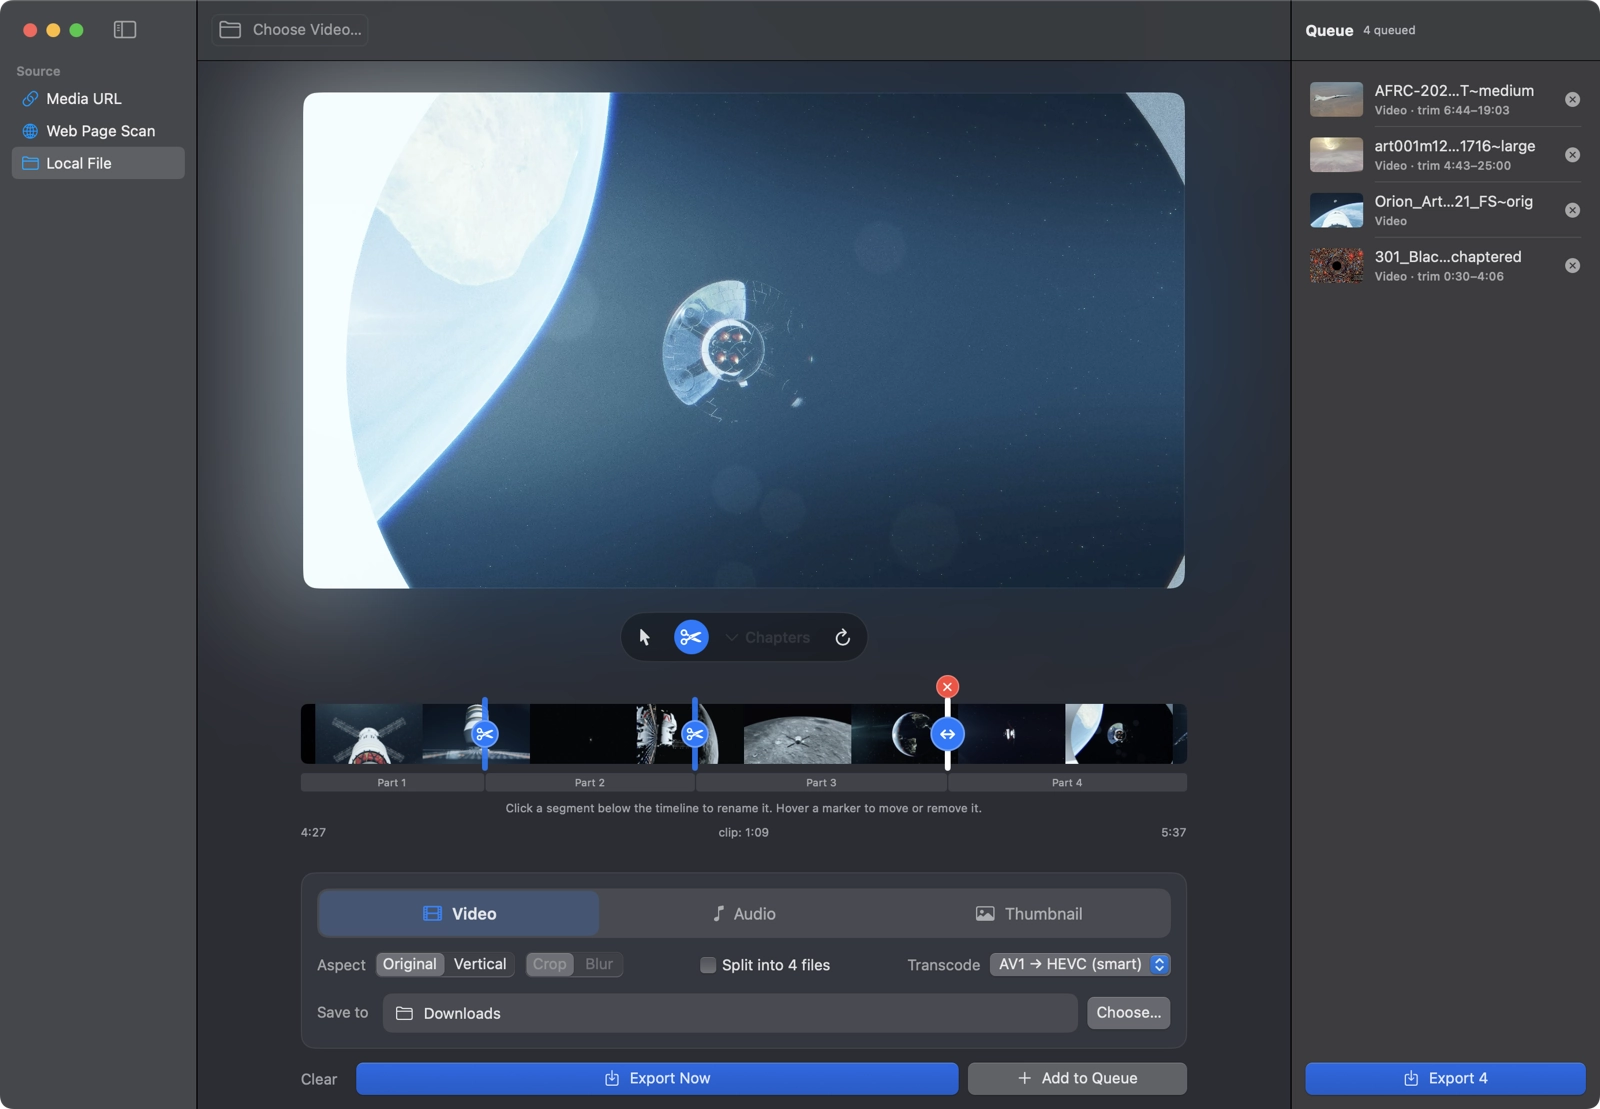
Task: Rename the Part 1 segment
Action: coord(392,783)
